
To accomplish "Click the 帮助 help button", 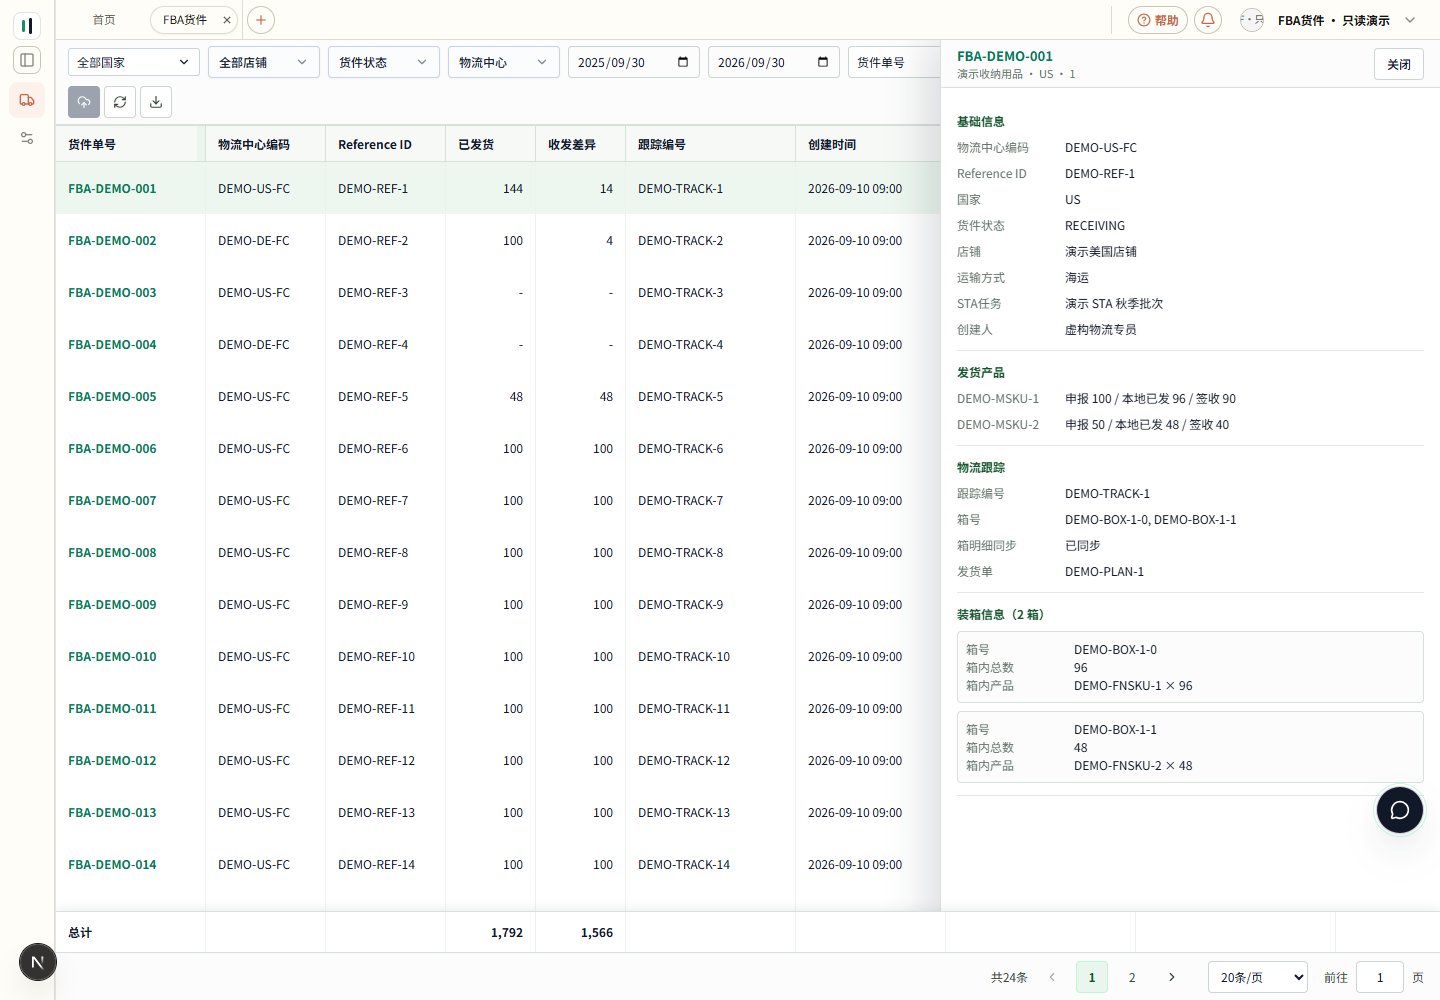I will click(1158, 20).
